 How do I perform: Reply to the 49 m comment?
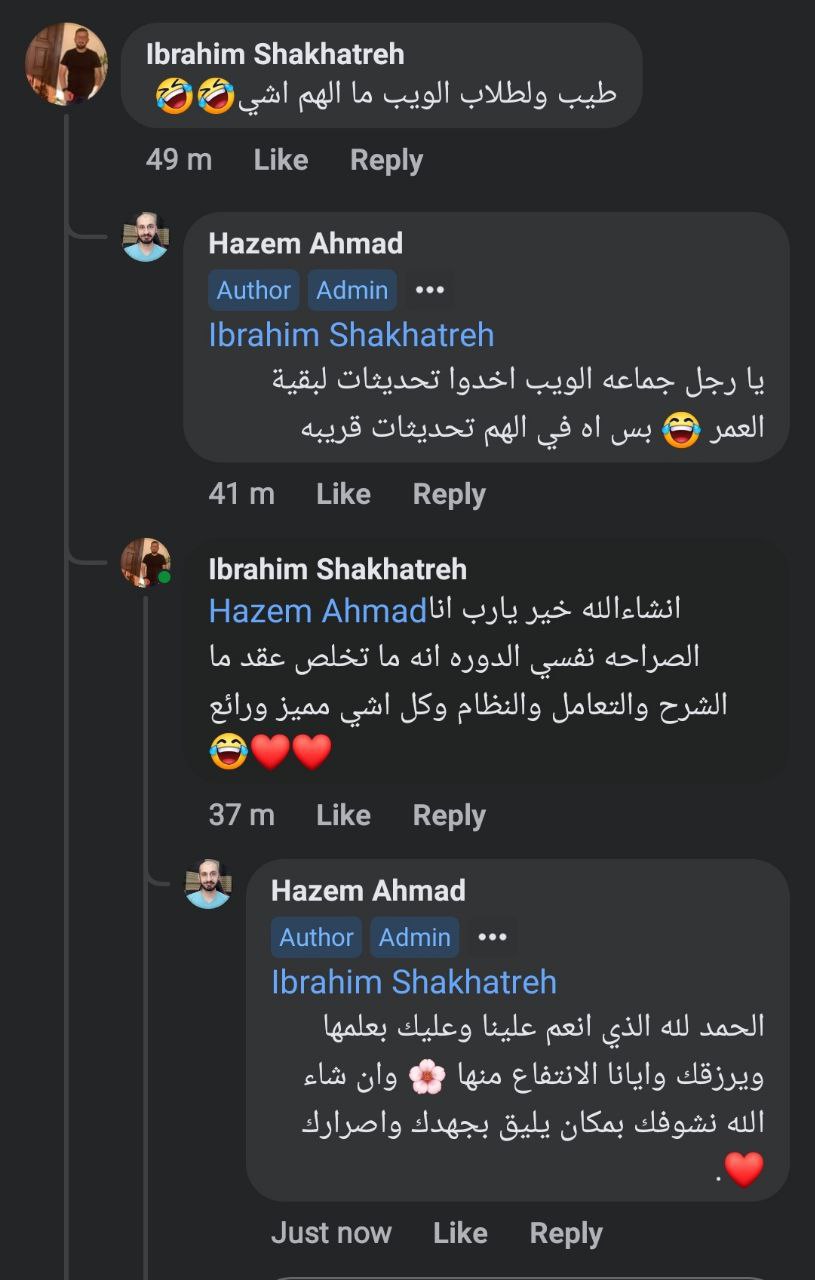386,160
